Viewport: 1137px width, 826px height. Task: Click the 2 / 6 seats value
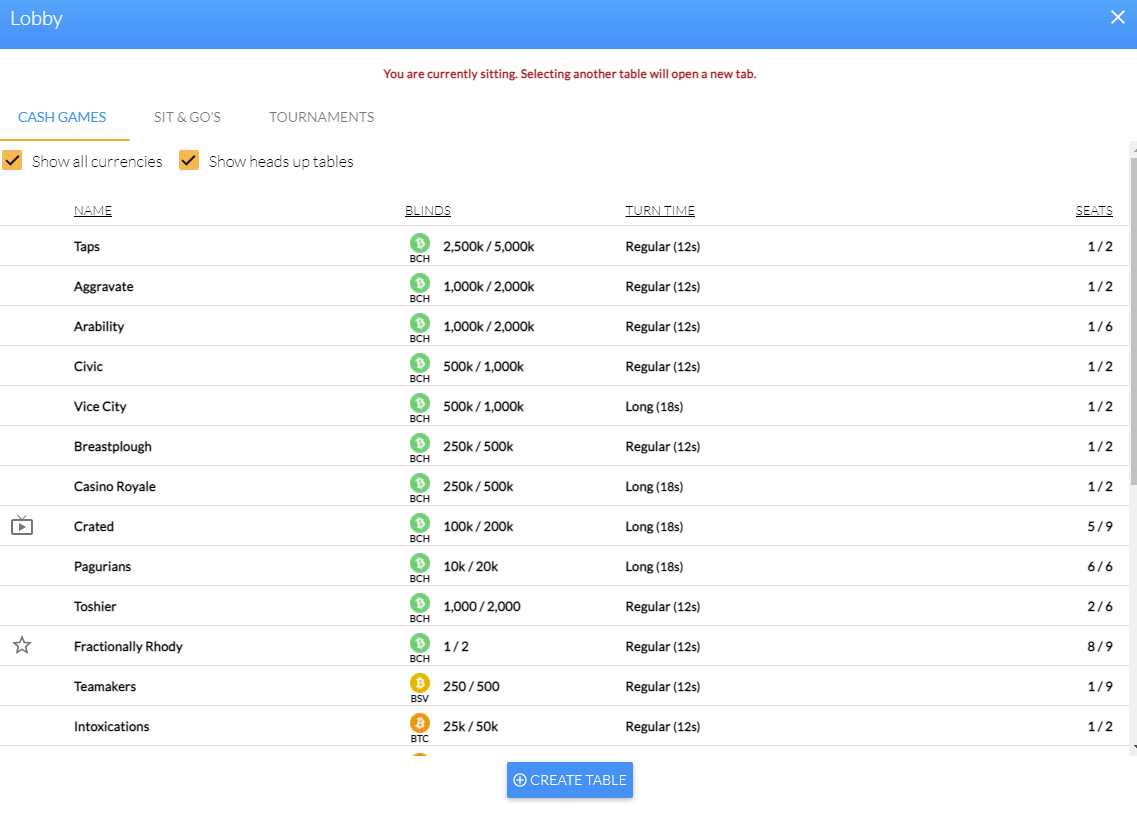[x=1100, y=606]
